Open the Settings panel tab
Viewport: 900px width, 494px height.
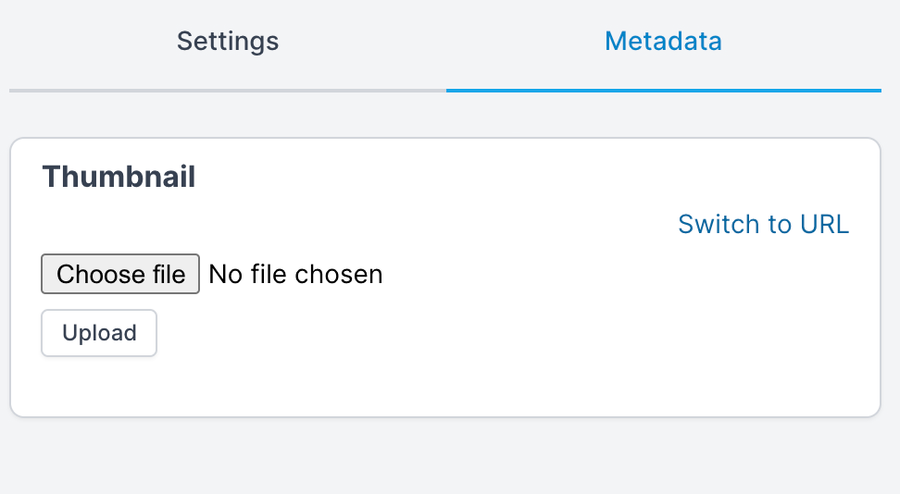click(228, 42)
